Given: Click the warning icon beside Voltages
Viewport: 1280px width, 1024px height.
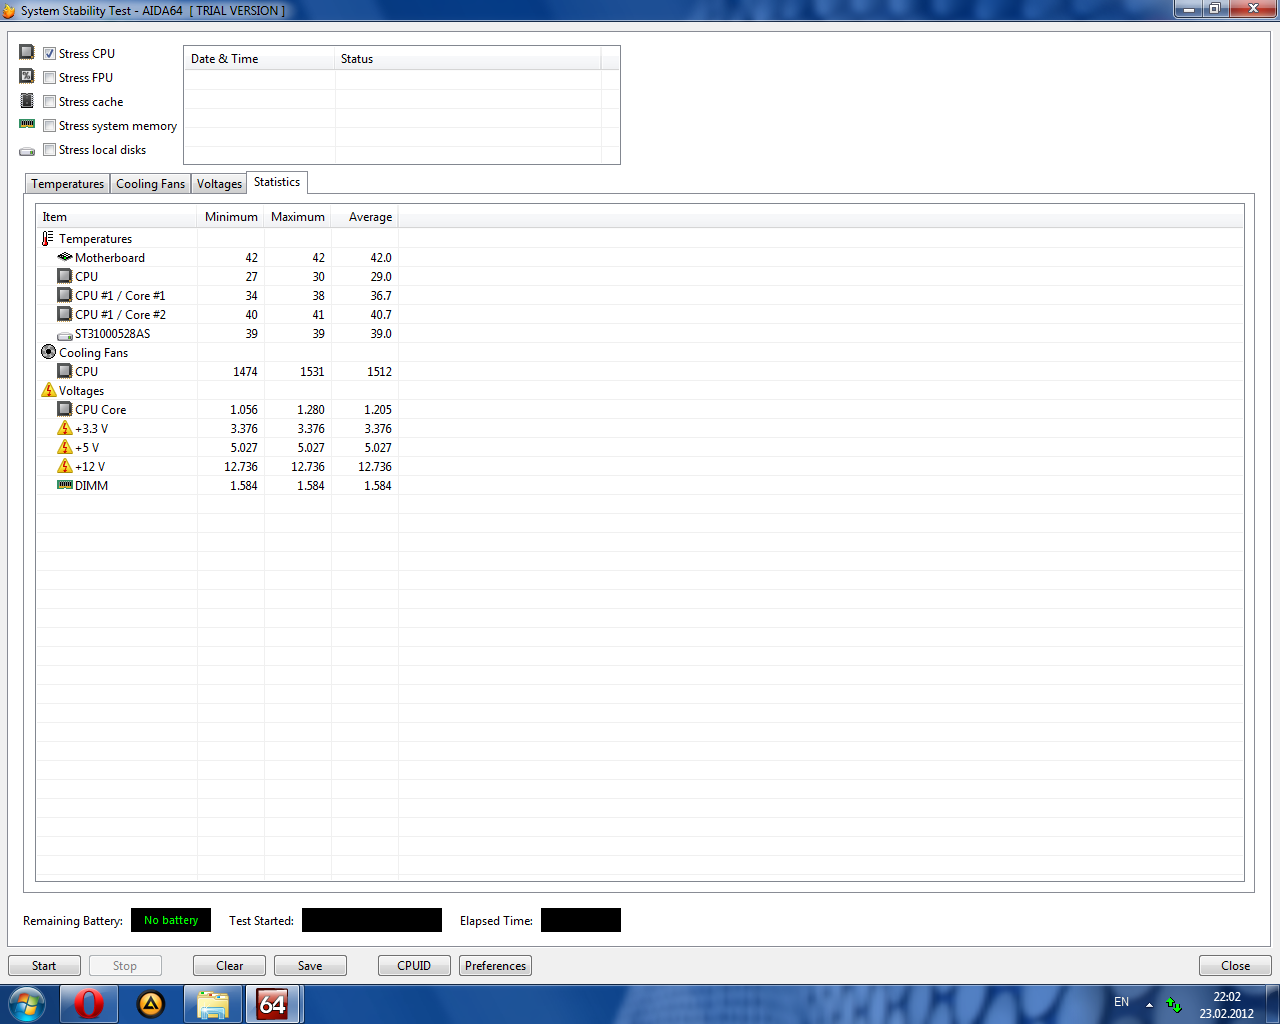Looking at the screenshot, I should [x=49, y=390].
